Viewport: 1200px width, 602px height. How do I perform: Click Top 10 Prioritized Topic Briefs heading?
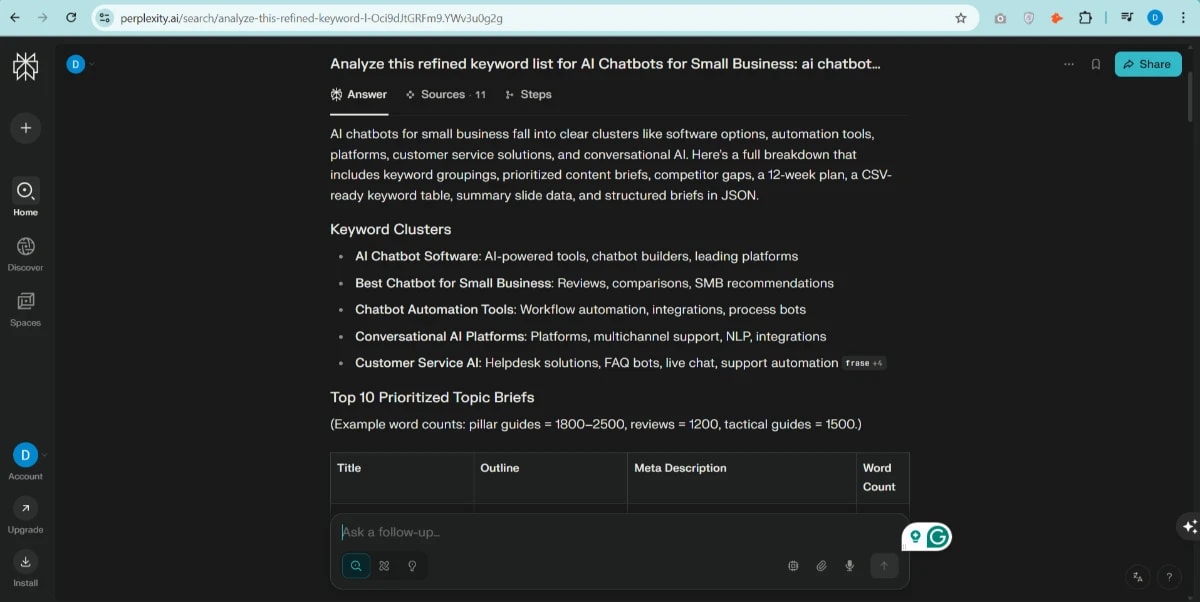click(x=432, y=397)
